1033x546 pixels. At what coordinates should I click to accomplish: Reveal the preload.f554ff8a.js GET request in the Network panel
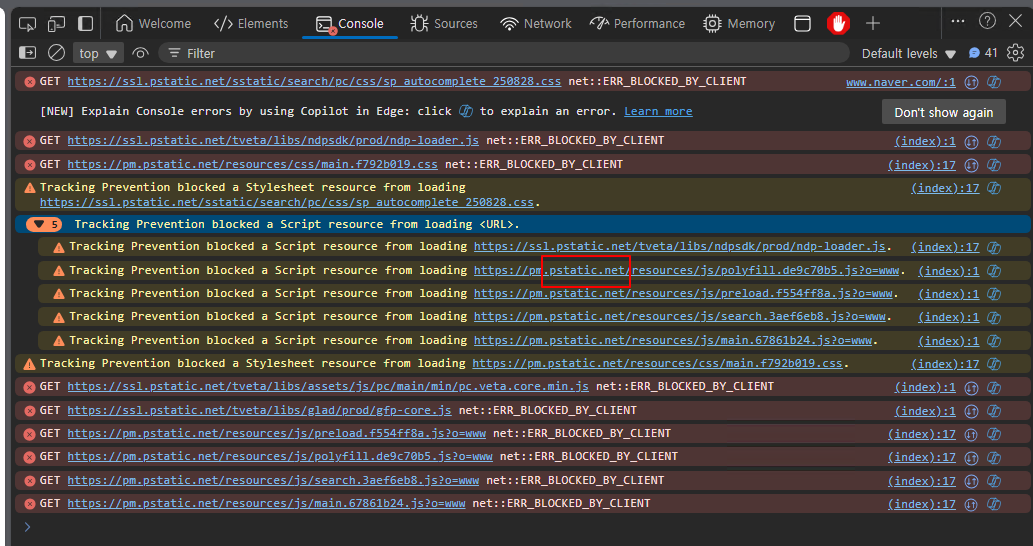(971, 434)
